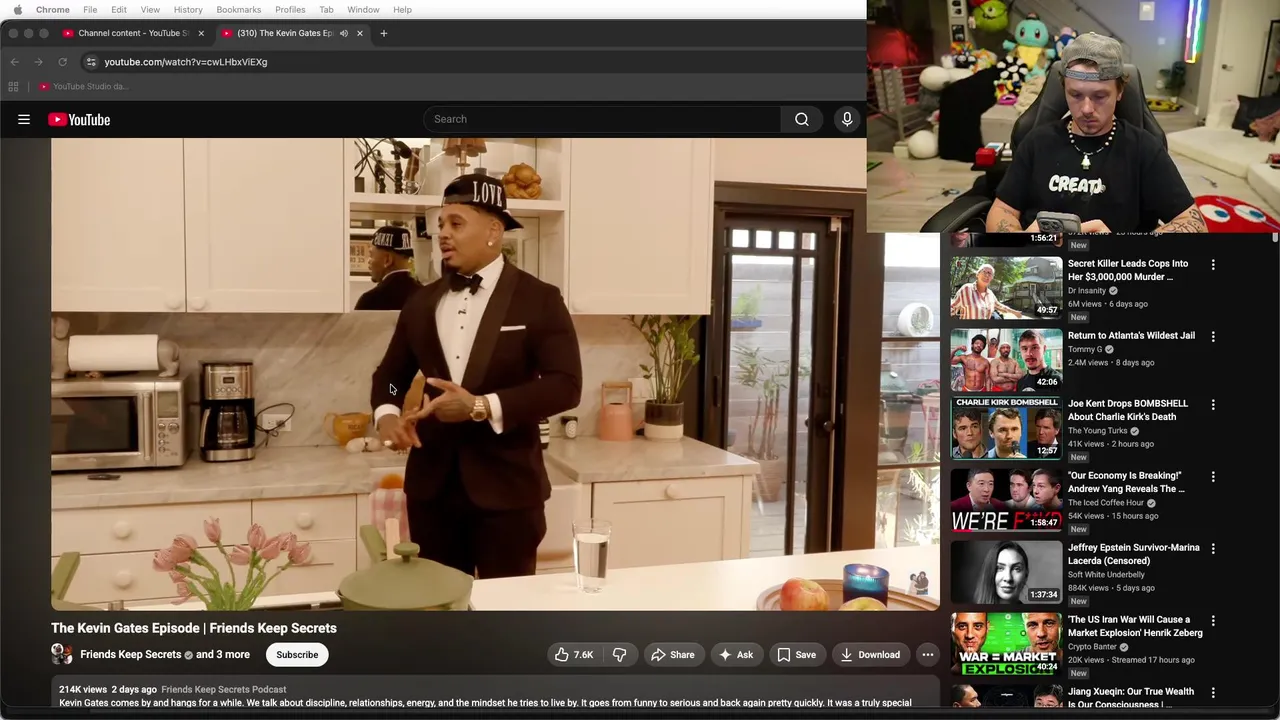The width and height of the screenshot is (1280, 720).
Task: Open the YouTube Studio bookmark
Action: coord(84,86)
